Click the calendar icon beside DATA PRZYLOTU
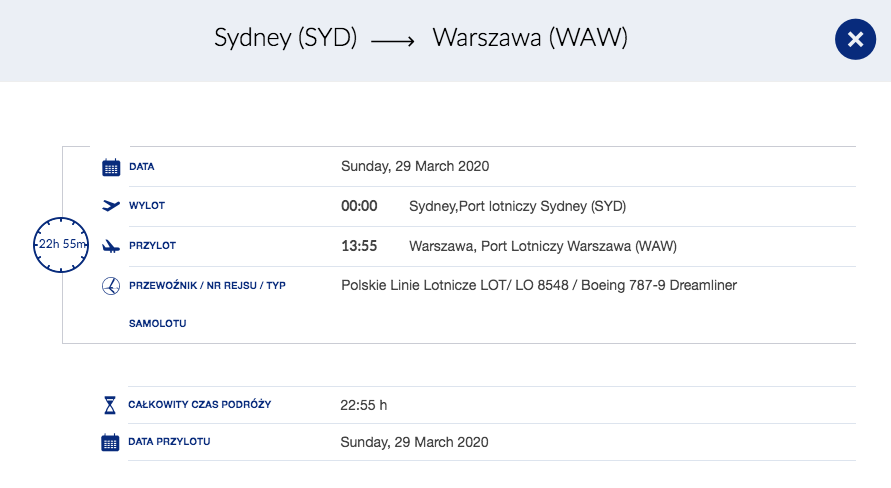This screenshot has width=891, height=488. tap(110, 443)
